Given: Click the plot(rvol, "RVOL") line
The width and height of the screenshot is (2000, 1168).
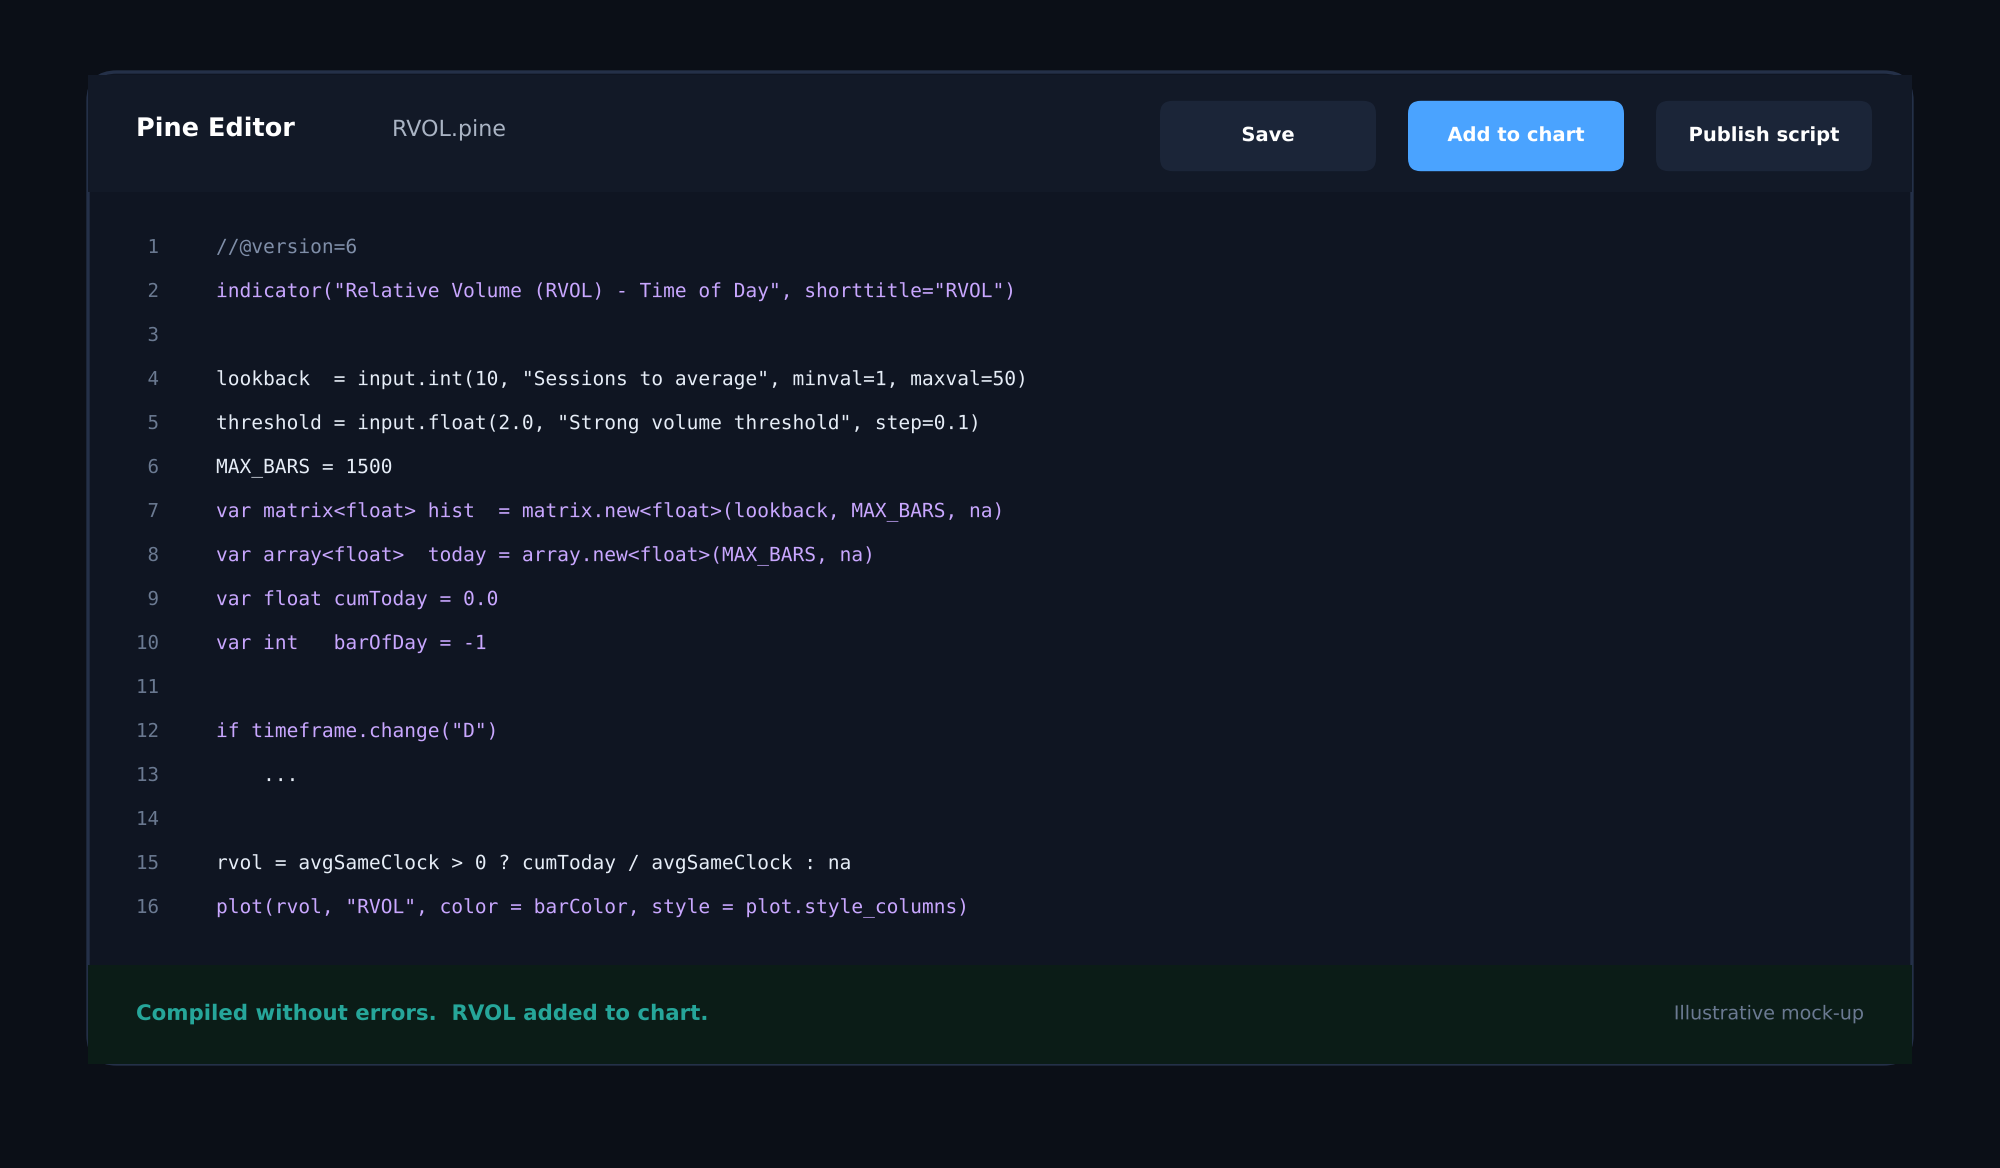Looking at the screenshot, I should [x=592, y=906].
